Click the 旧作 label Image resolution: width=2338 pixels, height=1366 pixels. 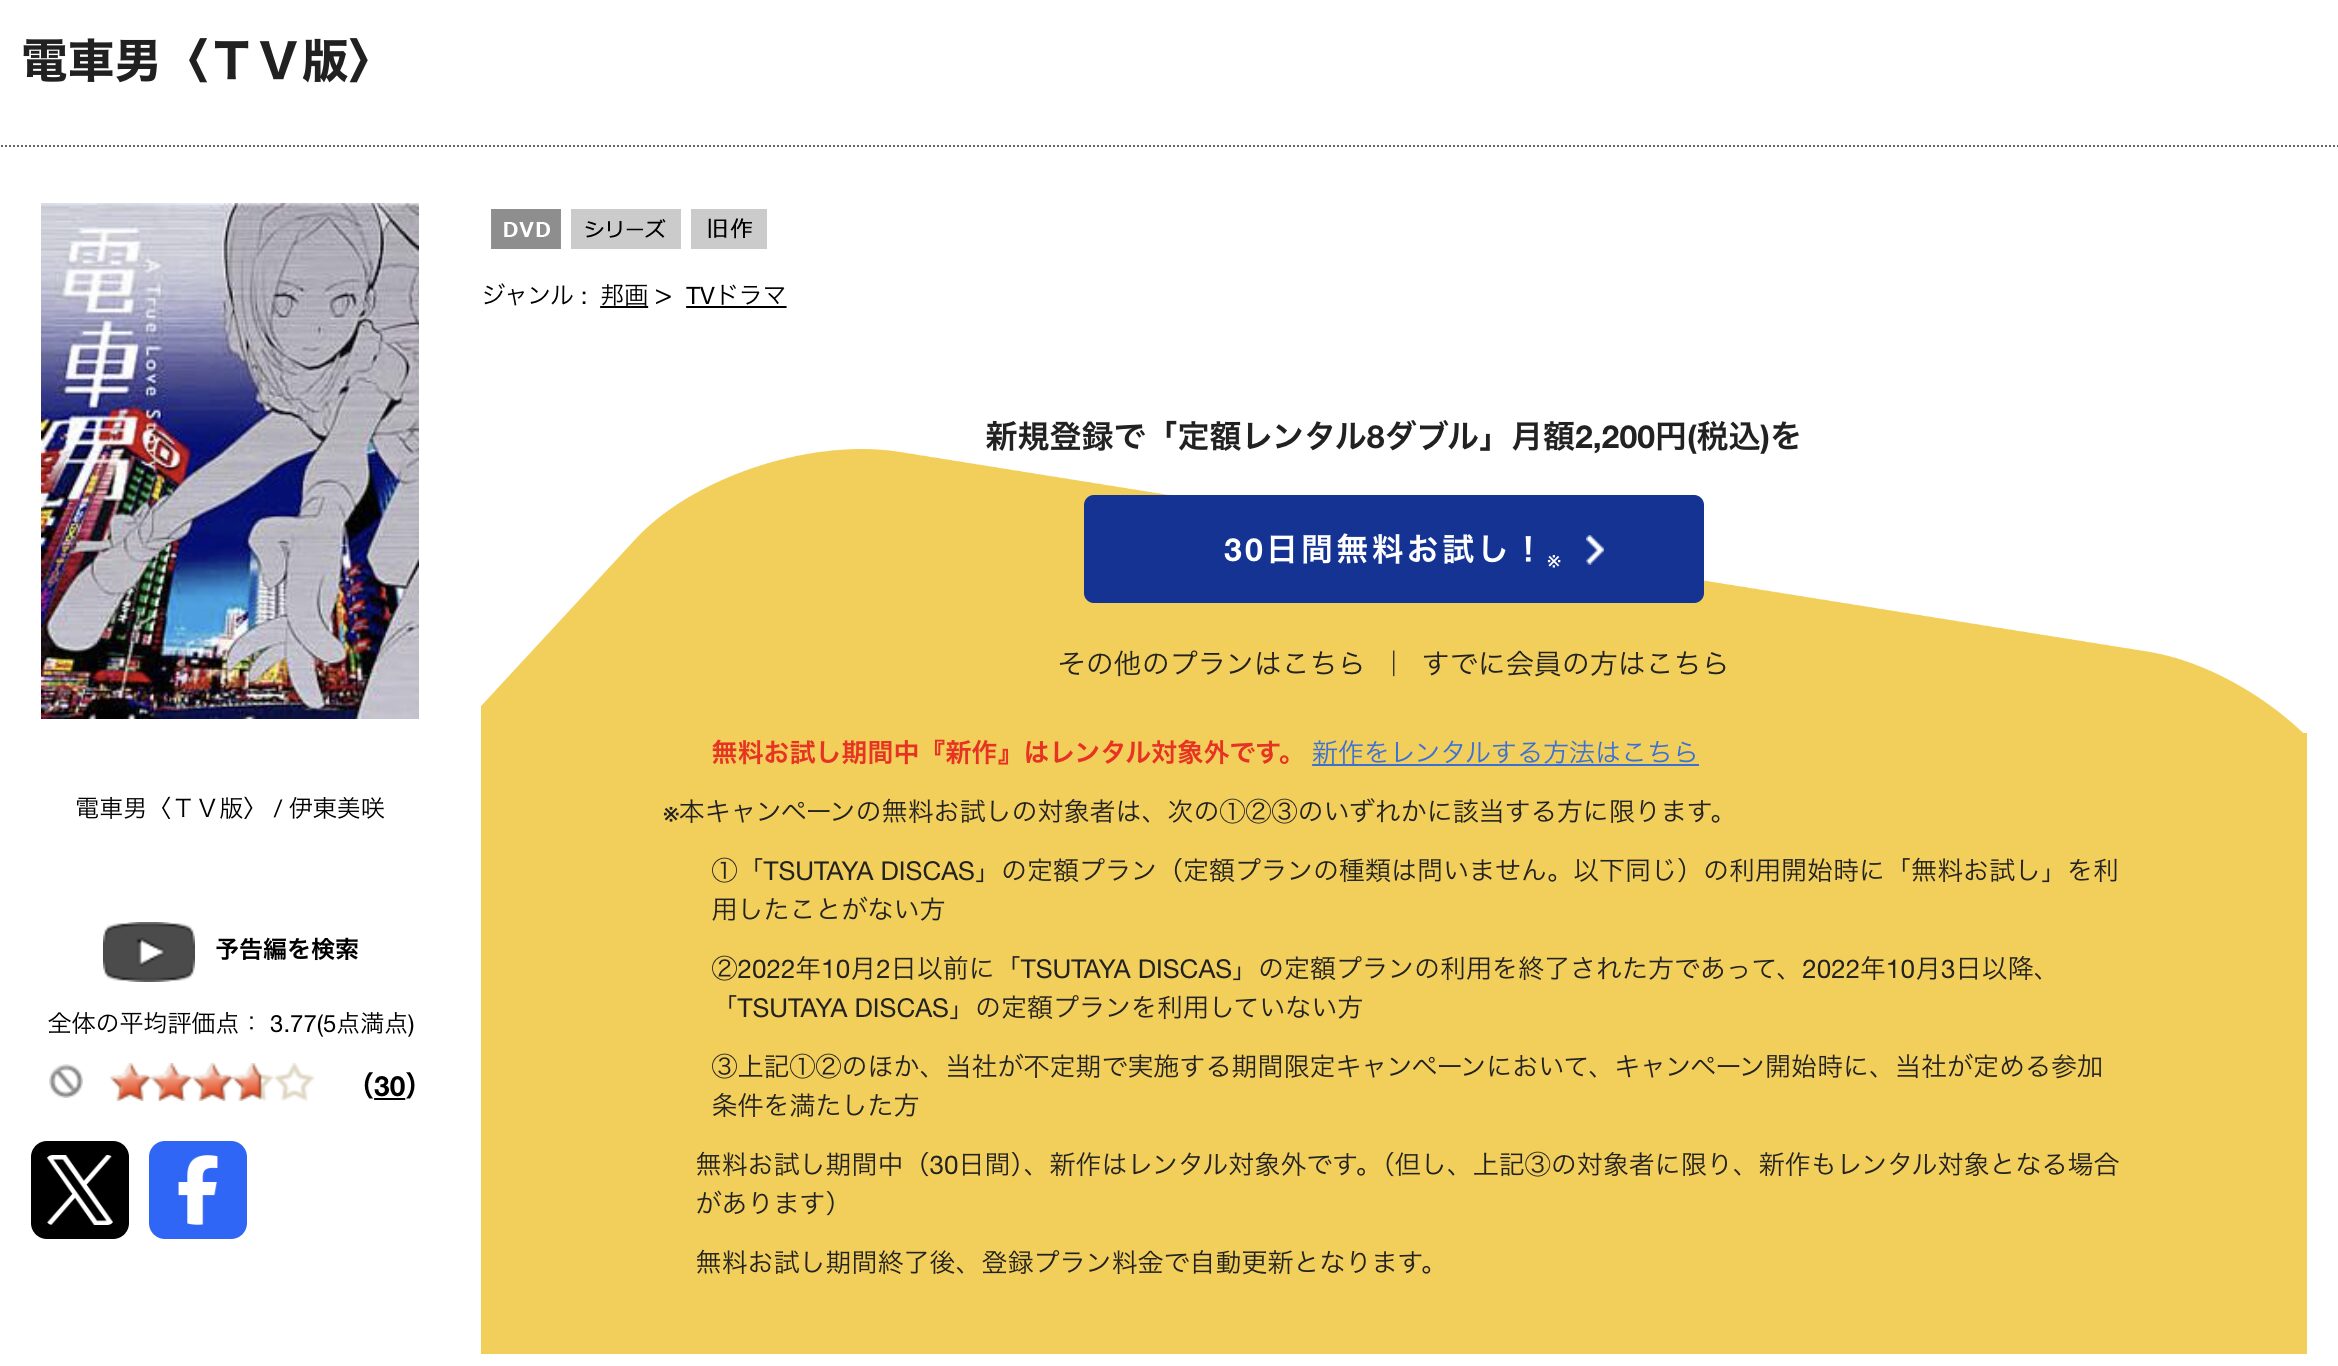pyautogui.click(x=729, y=228)
